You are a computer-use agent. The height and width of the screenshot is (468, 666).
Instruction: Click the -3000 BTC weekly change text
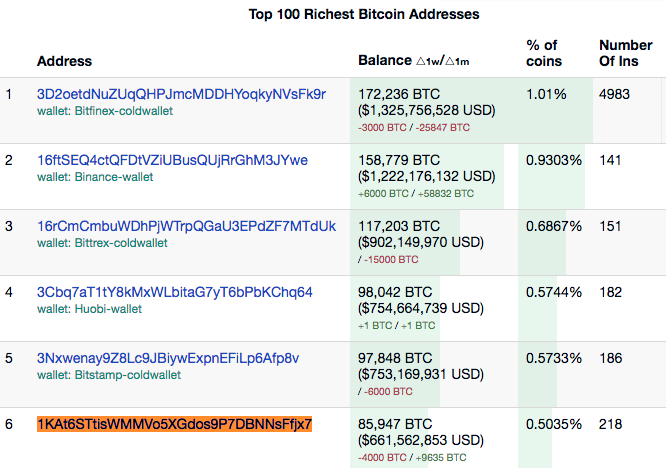coord(382,127)
